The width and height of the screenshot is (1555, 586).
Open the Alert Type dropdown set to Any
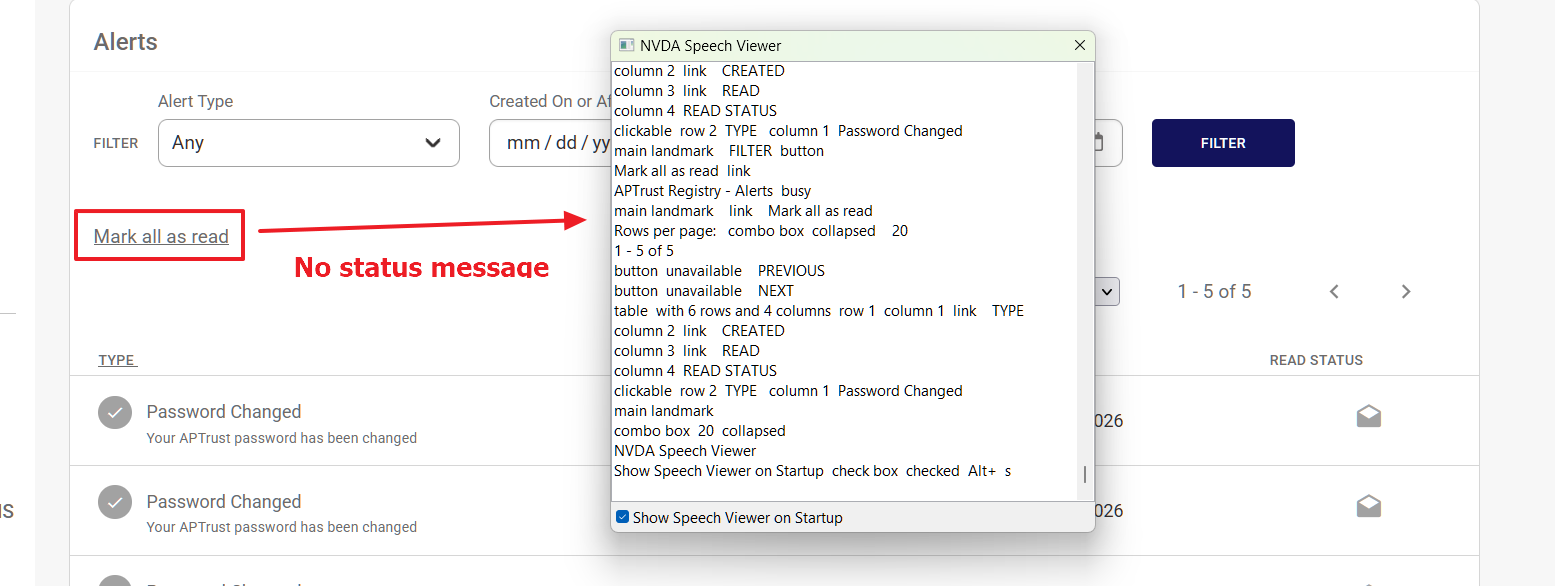(x=309, y=143)
